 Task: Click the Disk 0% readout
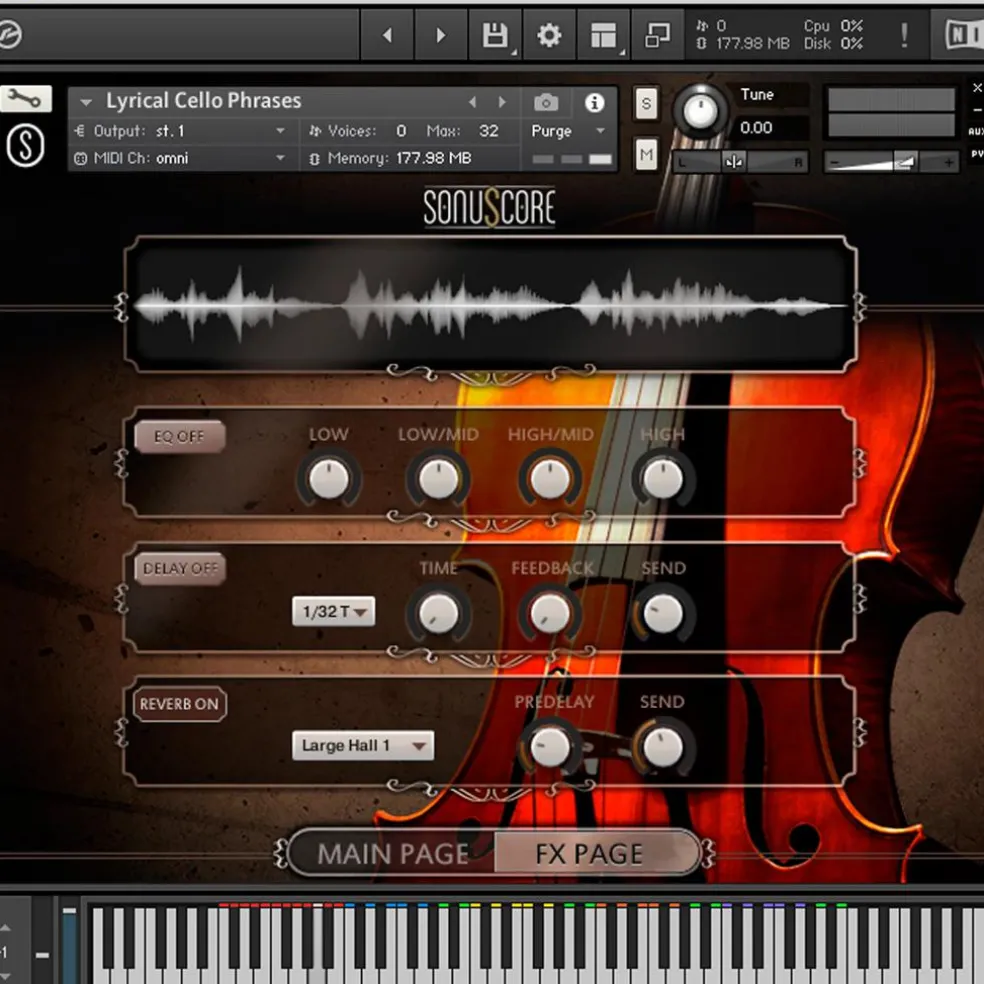[833, 43]
